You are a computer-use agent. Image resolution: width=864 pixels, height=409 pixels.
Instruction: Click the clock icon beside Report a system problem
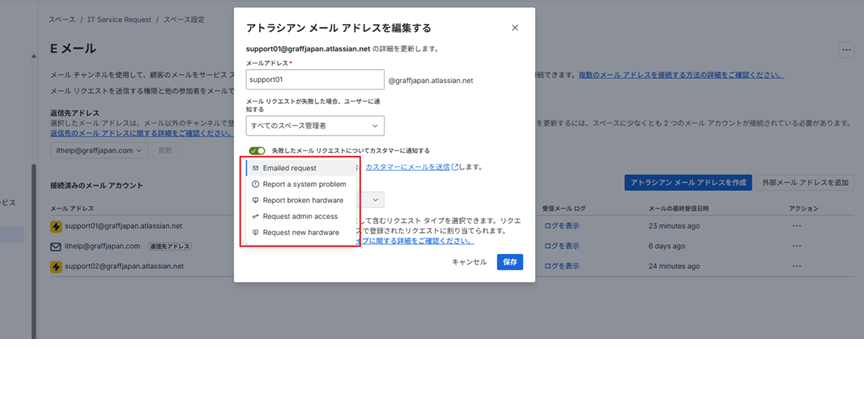click(255, 184)
